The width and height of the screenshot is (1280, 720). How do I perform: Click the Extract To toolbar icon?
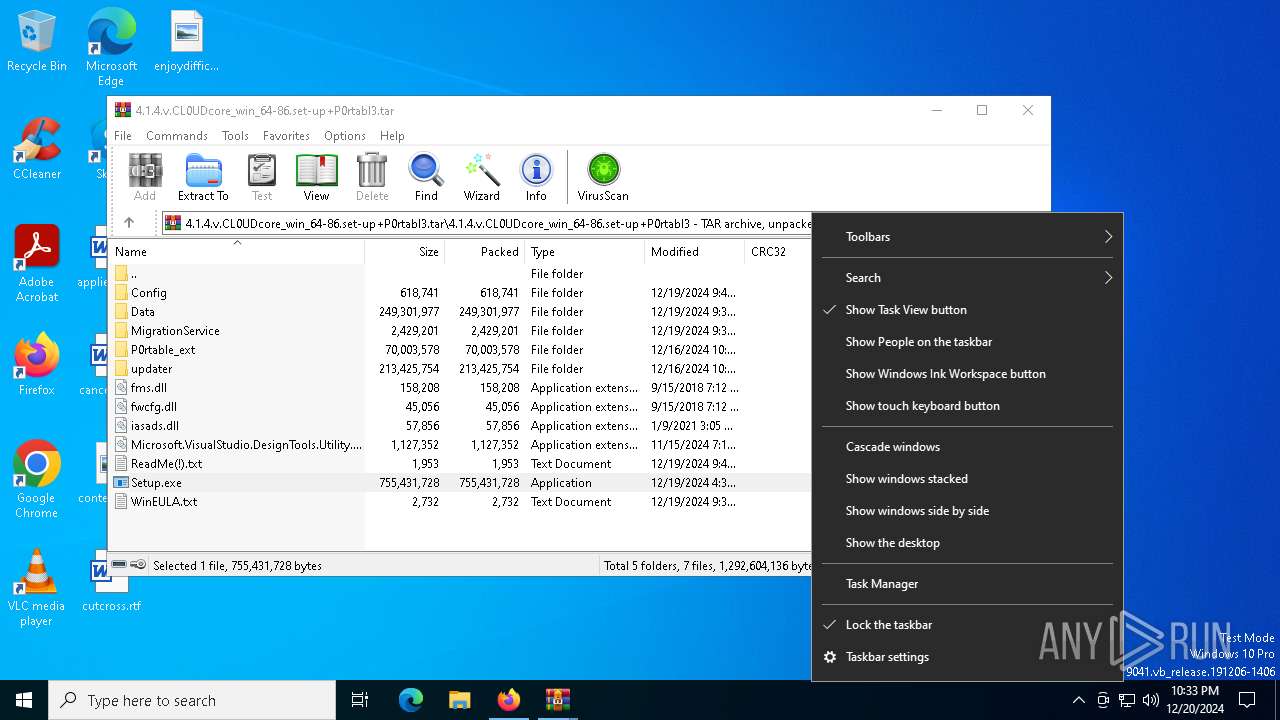[x=203, y=177]
